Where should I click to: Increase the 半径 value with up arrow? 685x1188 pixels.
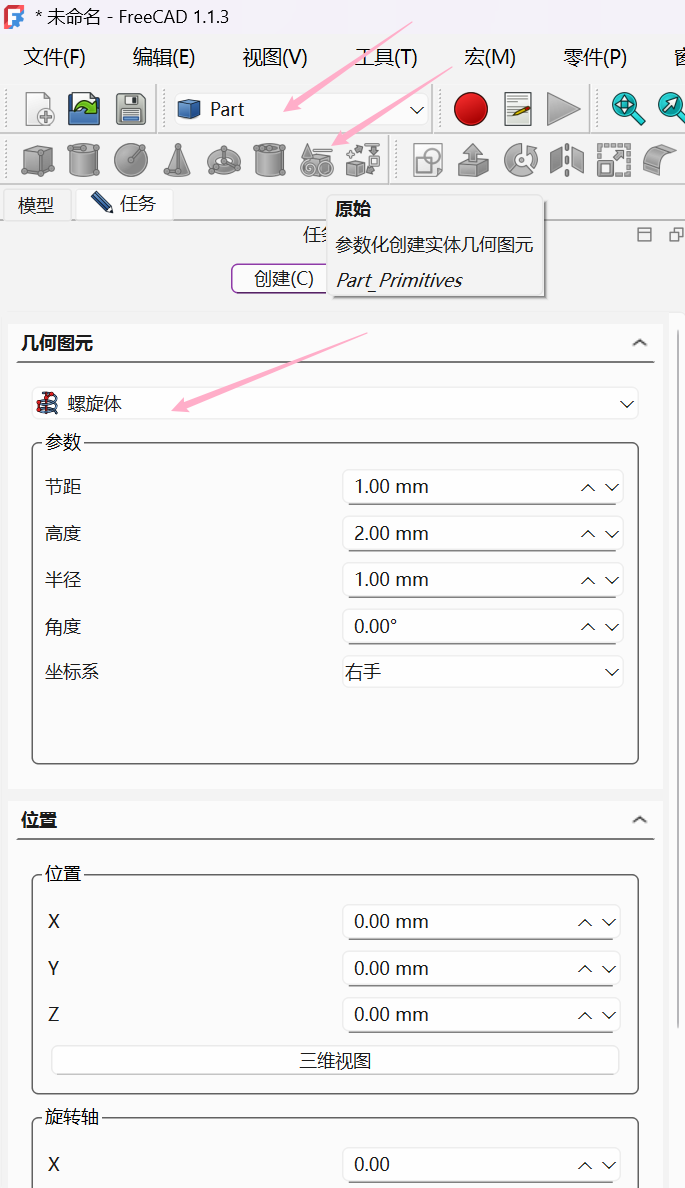pyautogui.click(x=588, y=580)
